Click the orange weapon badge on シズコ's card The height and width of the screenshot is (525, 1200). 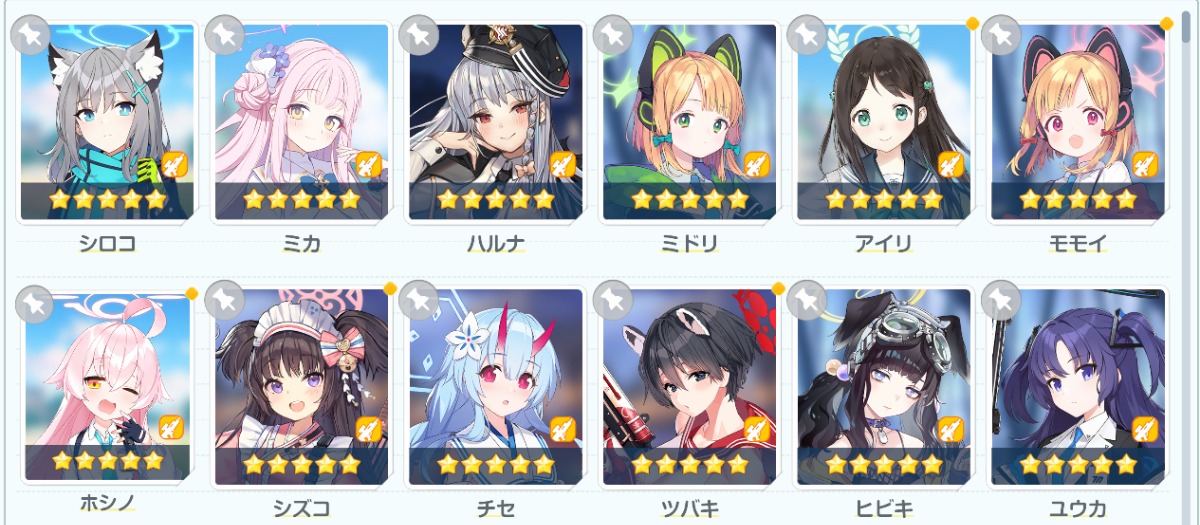[369, 429]
